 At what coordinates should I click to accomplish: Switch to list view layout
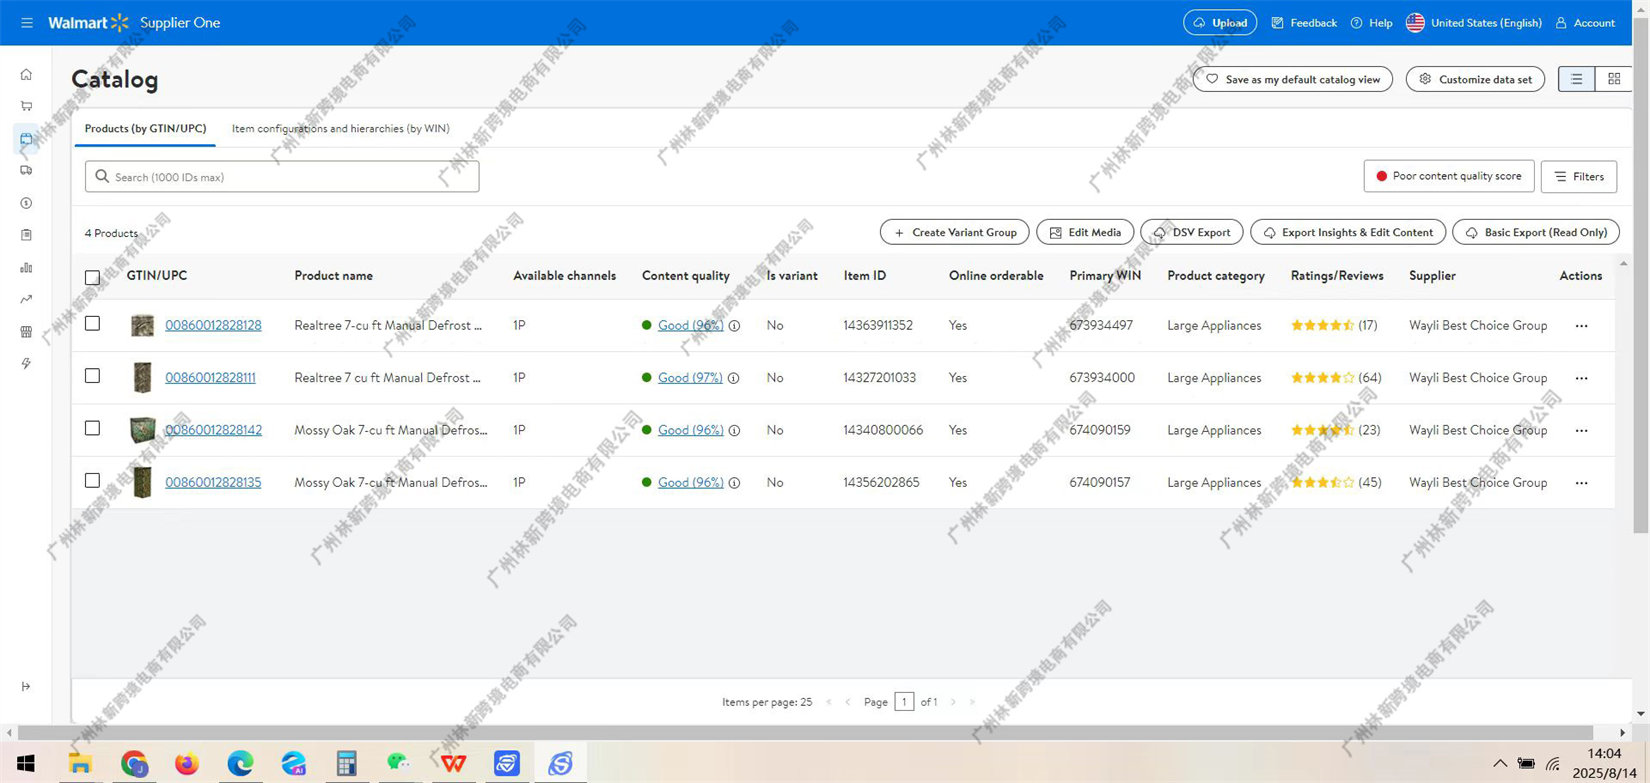[1577, 79]
